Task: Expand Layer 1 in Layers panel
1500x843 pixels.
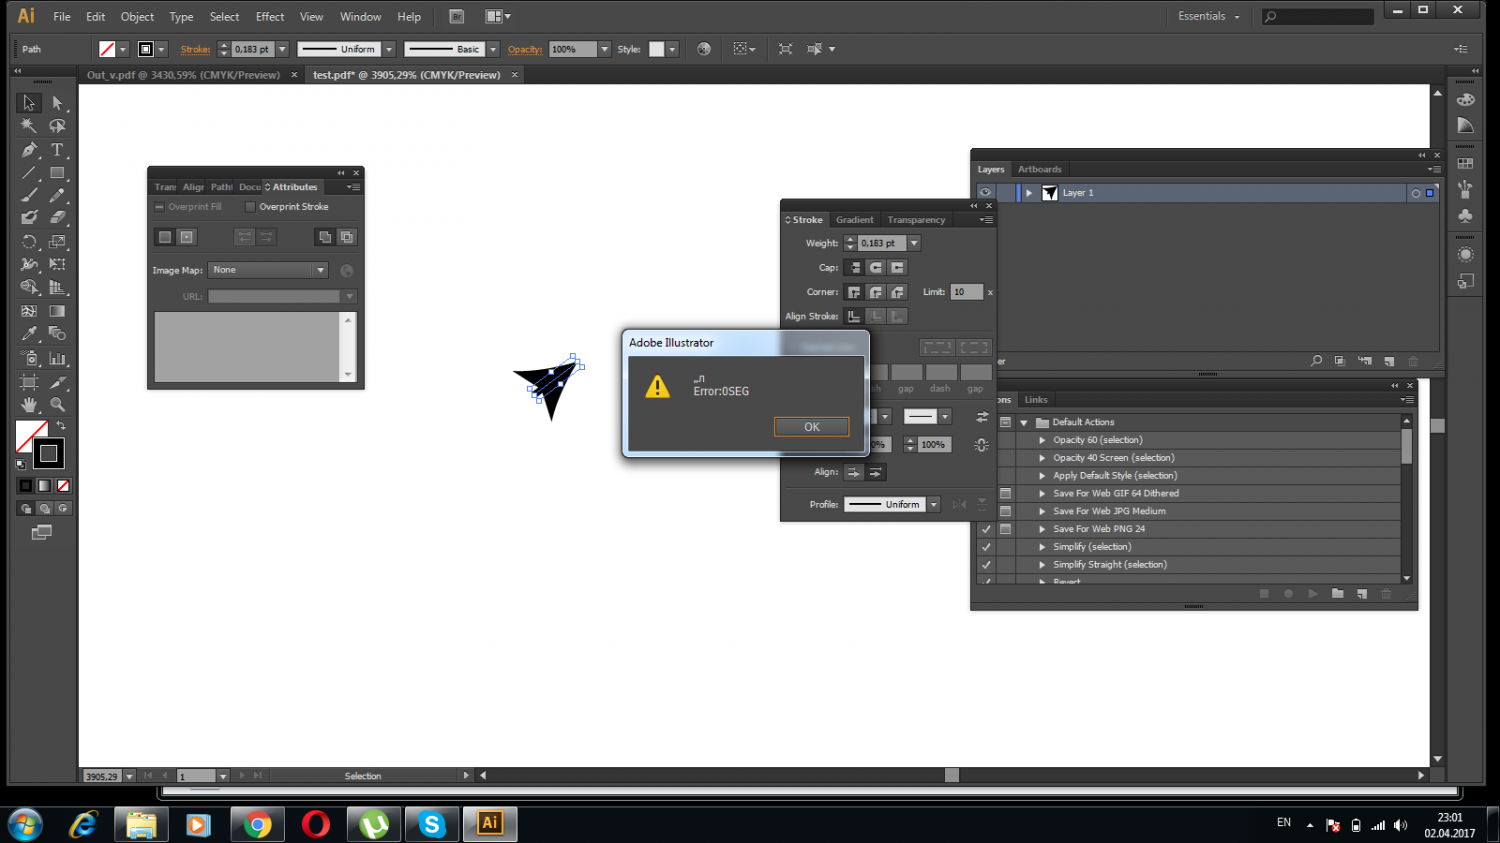Action: 1029,193
